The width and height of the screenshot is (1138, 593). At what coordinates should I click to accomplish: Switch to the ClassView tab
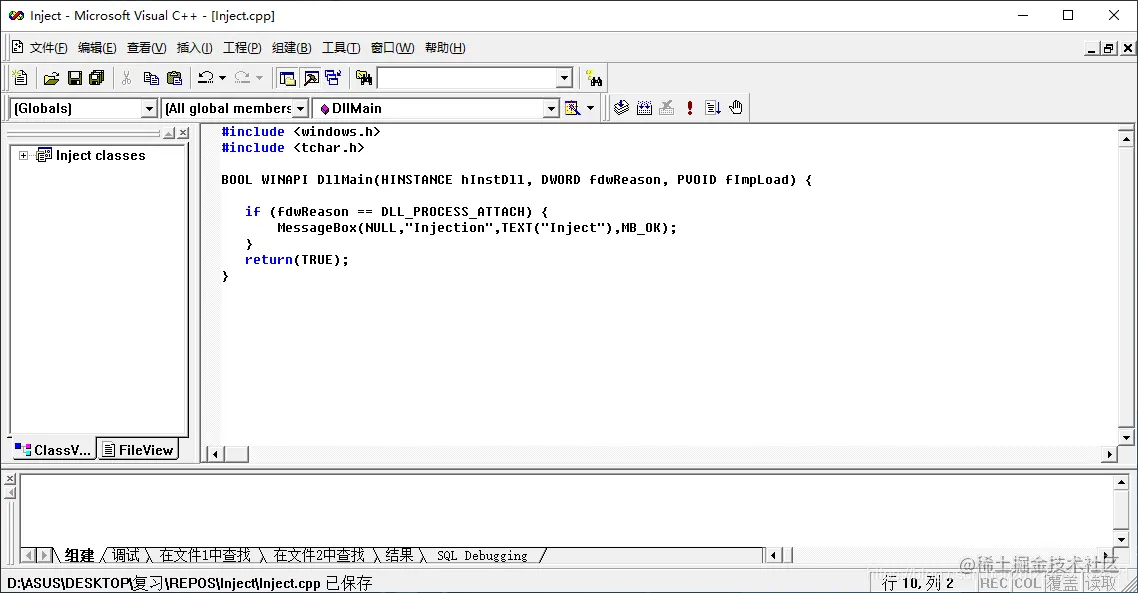coord(54,450)
